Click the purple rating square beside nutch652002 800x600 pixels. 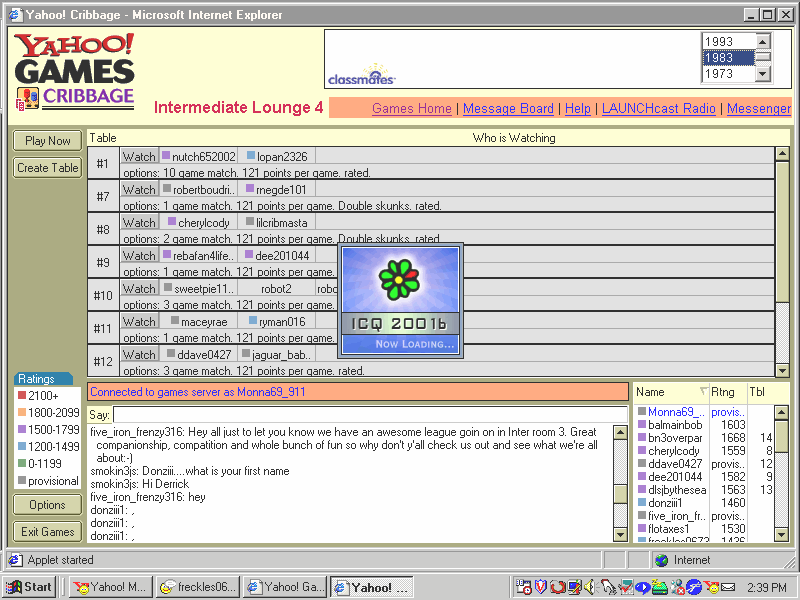[x=166, y=155]
